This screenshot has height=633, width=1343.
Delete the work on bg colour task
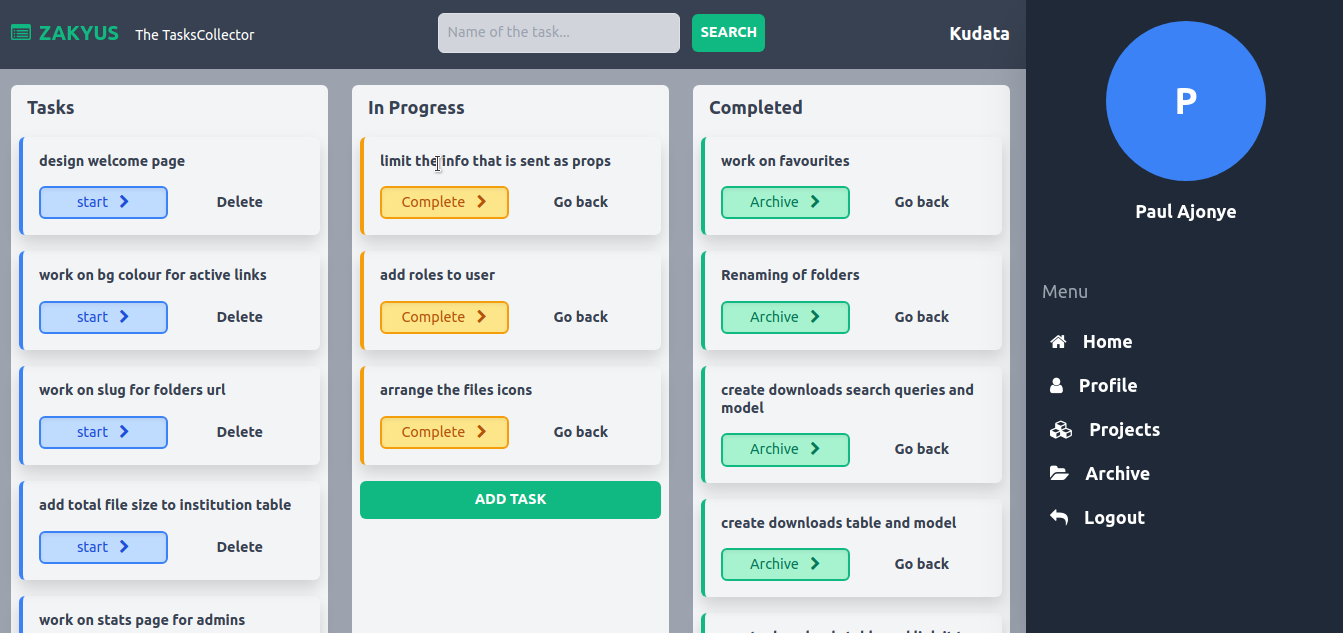coord(240,317)
